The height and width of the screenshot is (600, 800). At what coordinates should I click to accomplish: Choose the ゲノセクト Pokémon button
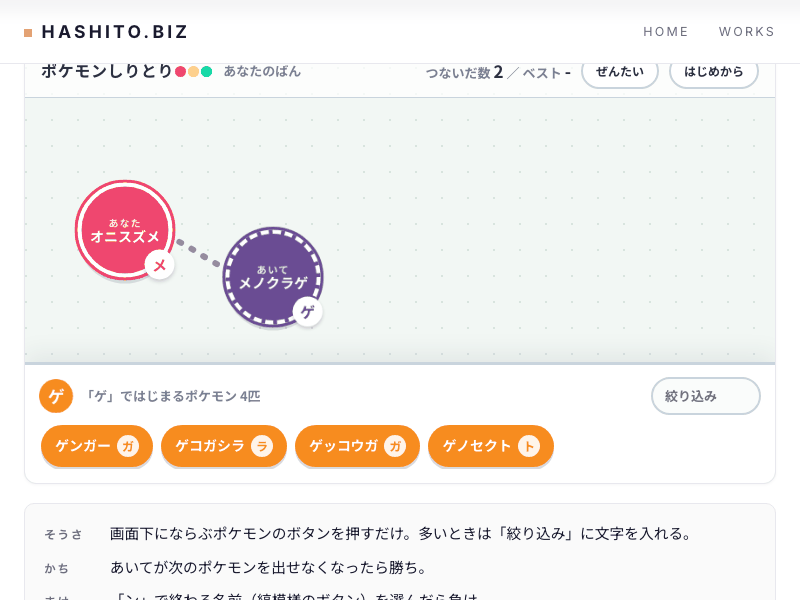[491, 446]
